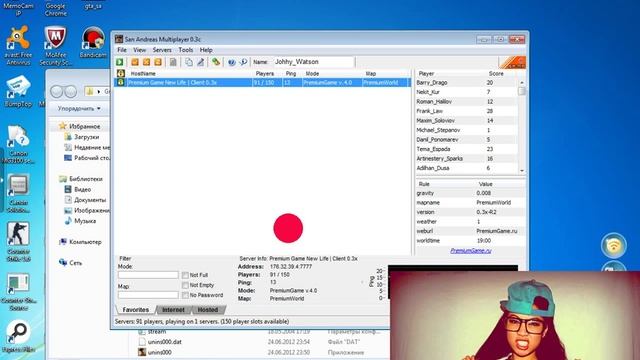Click Explorer address bar folder arrow
Screen dimensions: 640x360
coord(98,91)
